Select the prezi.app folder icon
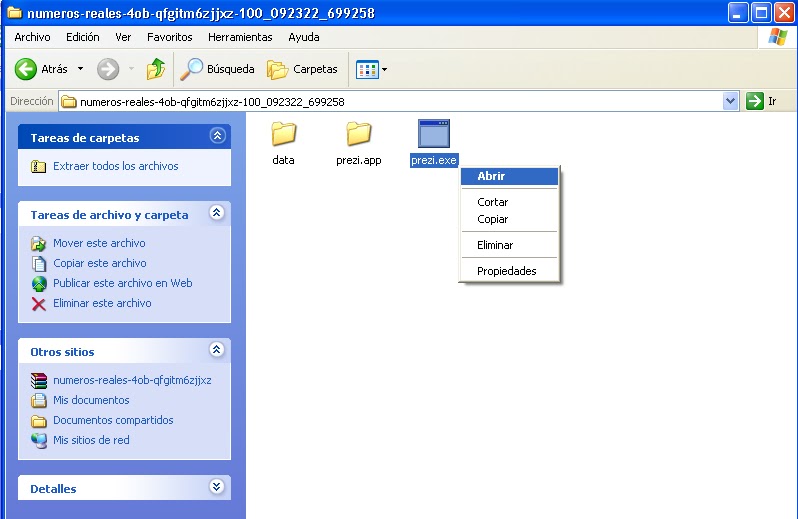 (359, 133)
